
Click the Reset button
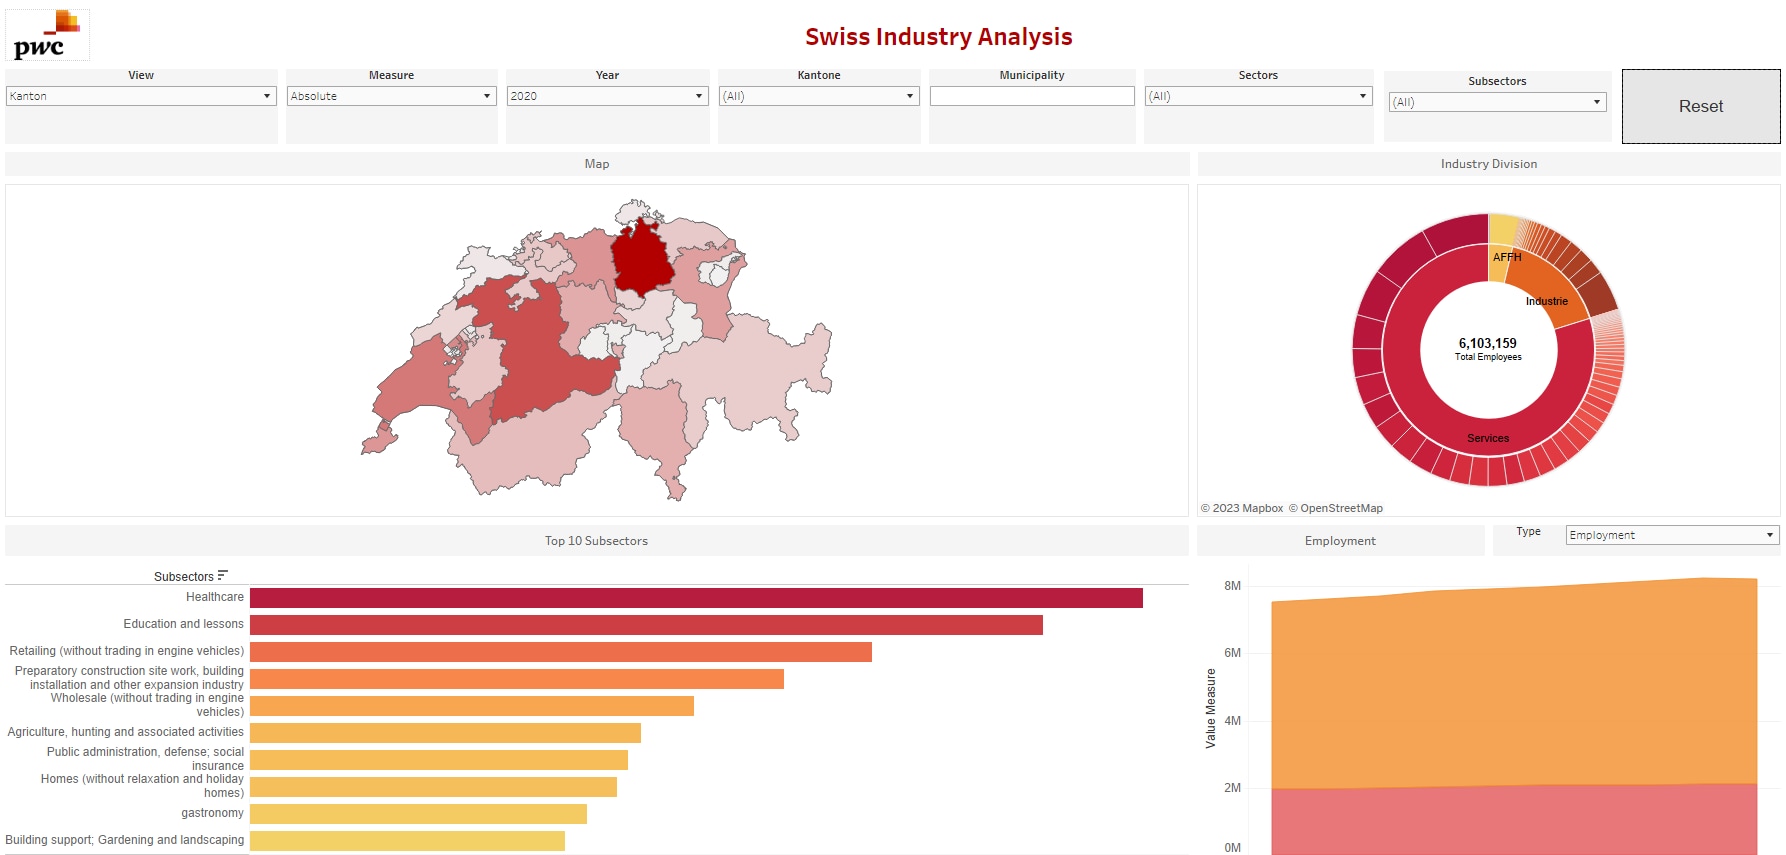click(x=1701, y=106)
